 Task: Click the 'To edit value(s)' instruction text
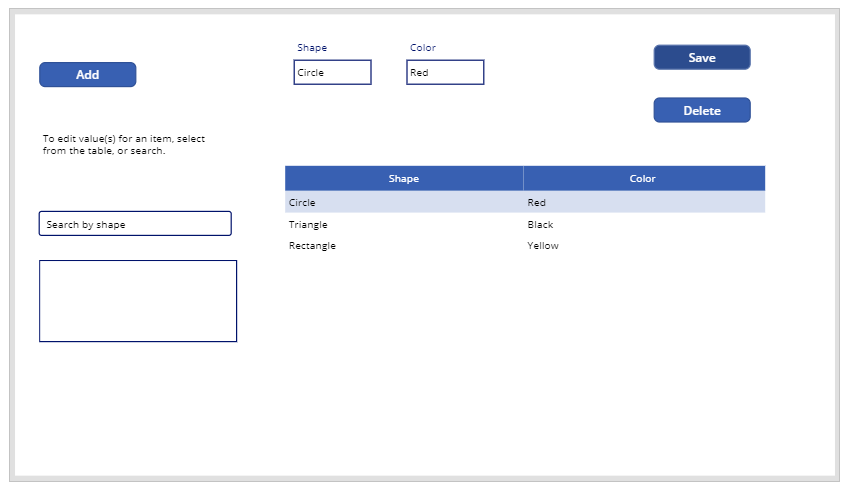click(x=124, y=144)
